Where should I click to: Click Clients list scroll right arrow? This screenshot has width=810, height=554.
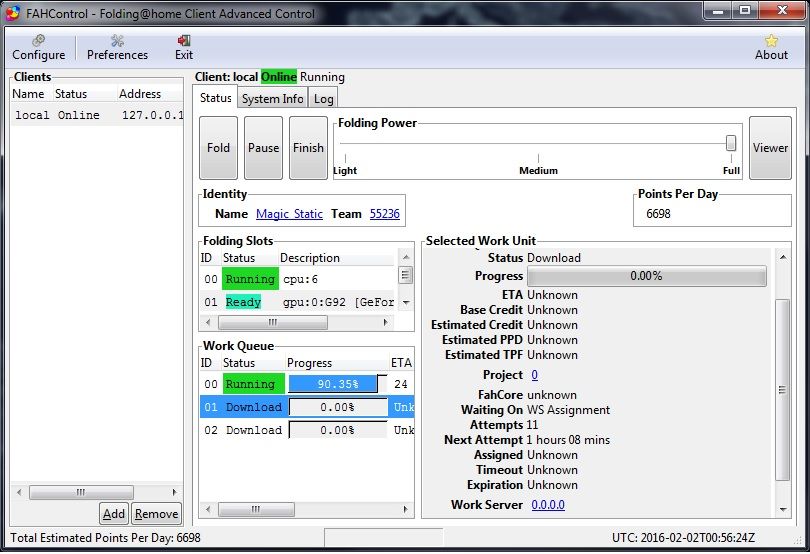[x=175, y=492]
